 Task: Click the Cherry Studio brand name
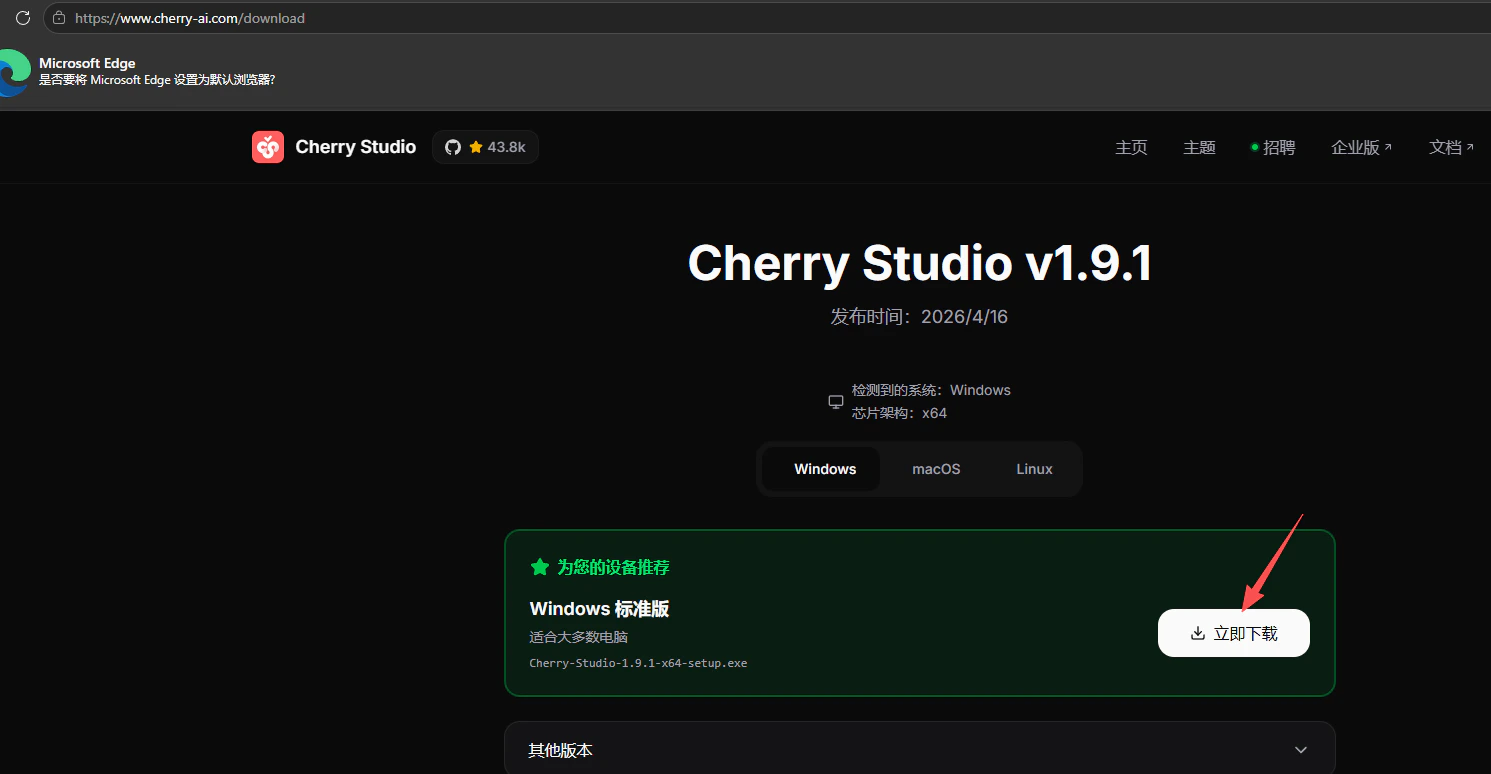pyautogui.click(x=356, y=147)
